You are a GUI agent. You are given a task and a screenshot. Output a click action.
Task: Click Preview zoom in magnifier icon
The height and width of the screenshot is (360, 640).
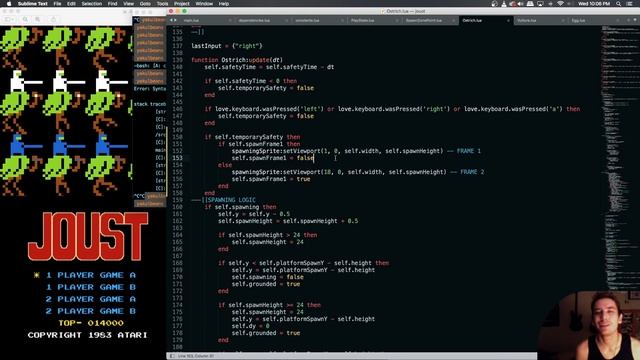pyautogui.click(x=38, y=19)
